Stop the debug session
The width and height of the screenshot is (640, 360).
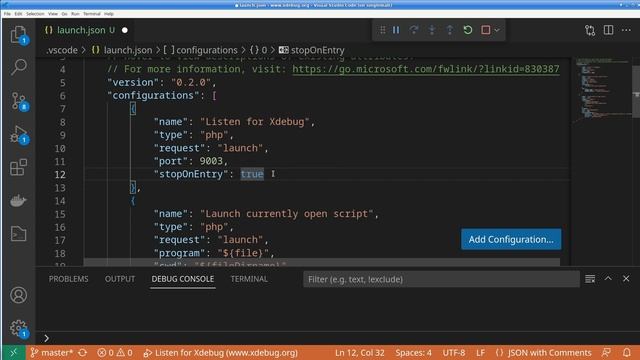[x=486, y=30]
